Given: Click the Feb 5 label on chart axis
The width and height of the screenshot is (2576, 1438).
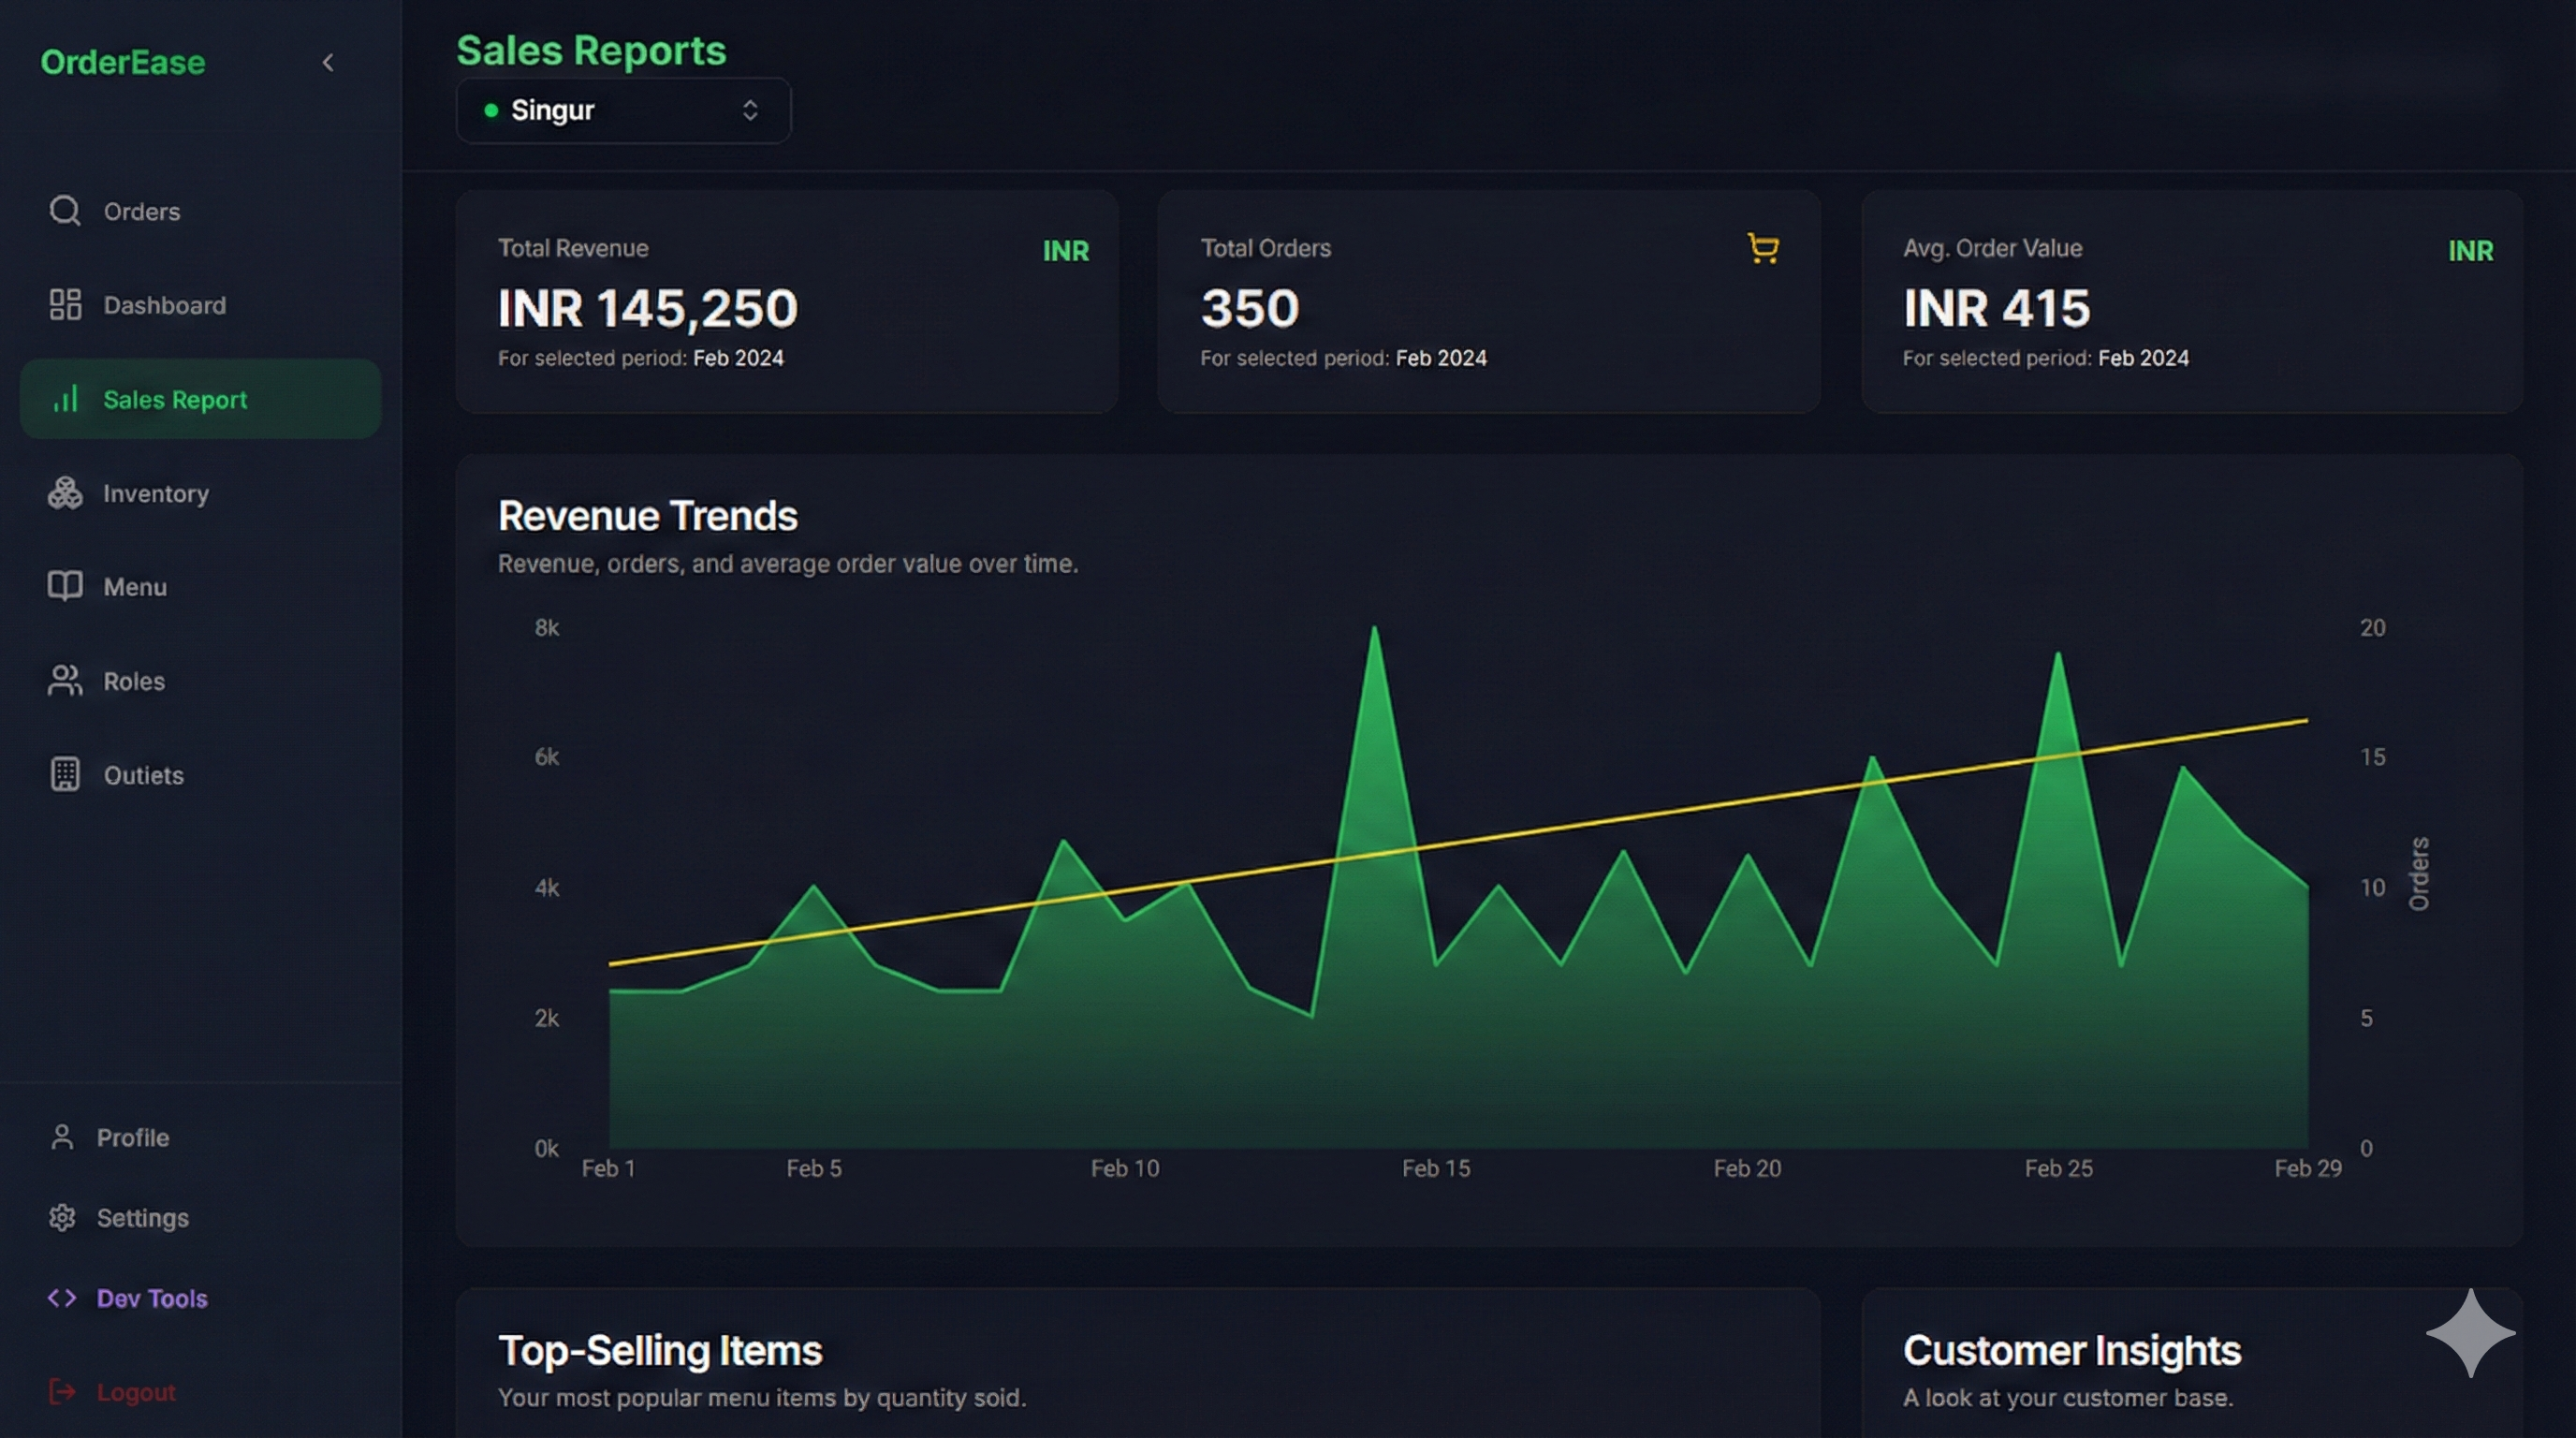Looking at the screenshot, I should (x=814, y=1168).
